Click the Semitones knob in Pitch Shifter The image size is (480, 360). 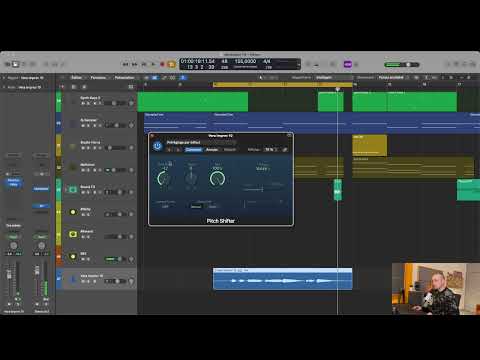coord(164,178)
